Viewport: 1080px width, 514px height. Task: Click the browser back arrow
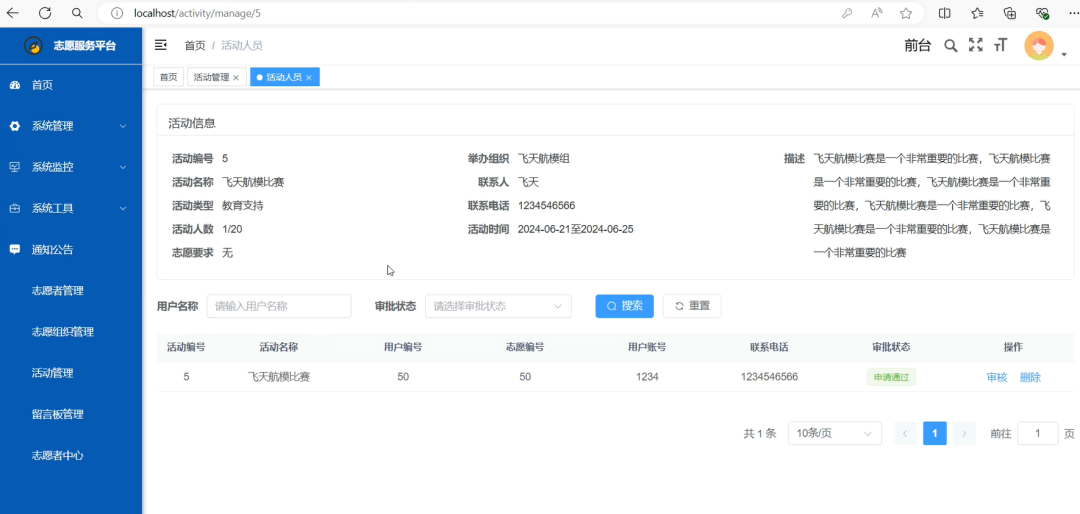(13, 13)
